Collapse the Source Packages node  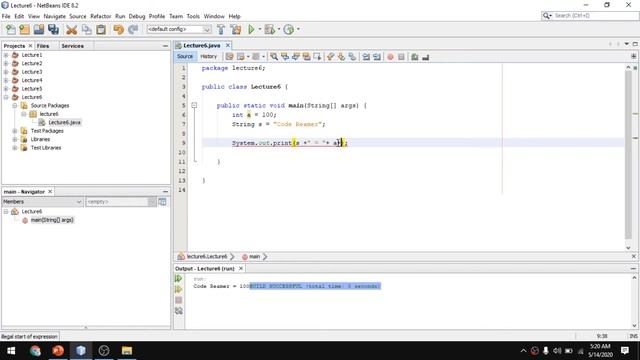pos(15,105)
